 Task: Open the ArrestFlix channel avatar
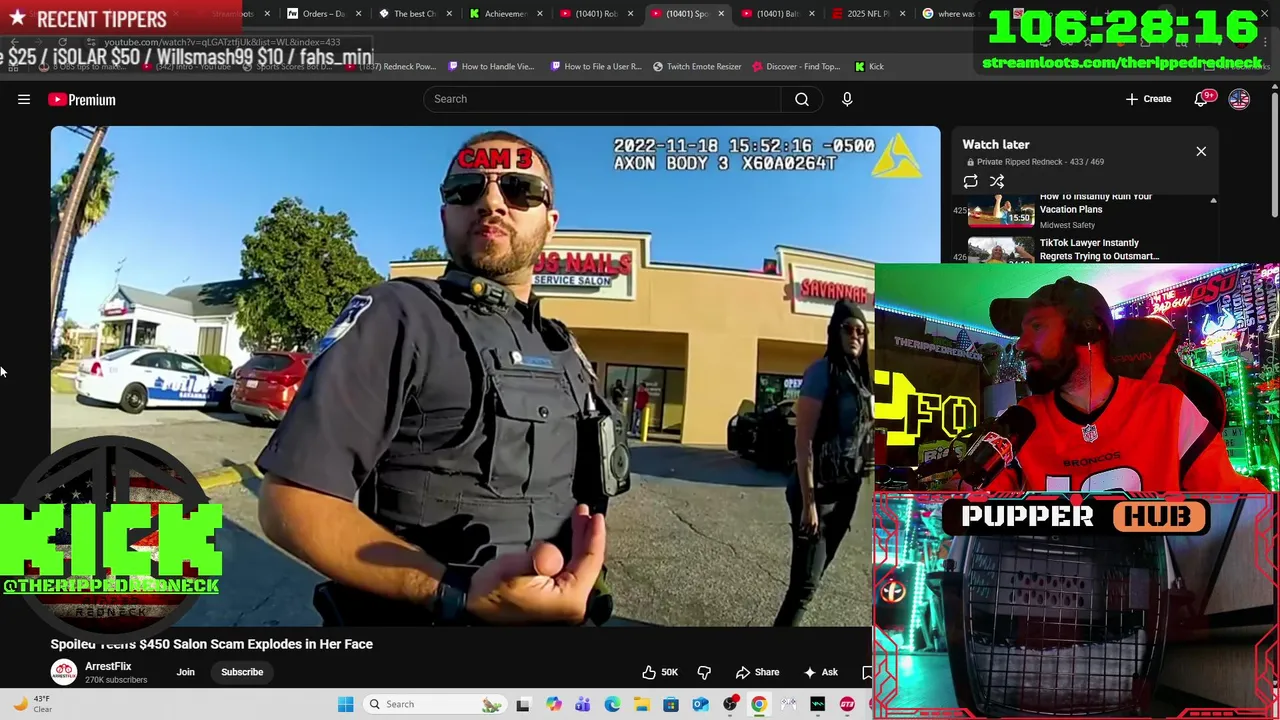[x=64, y=672]
